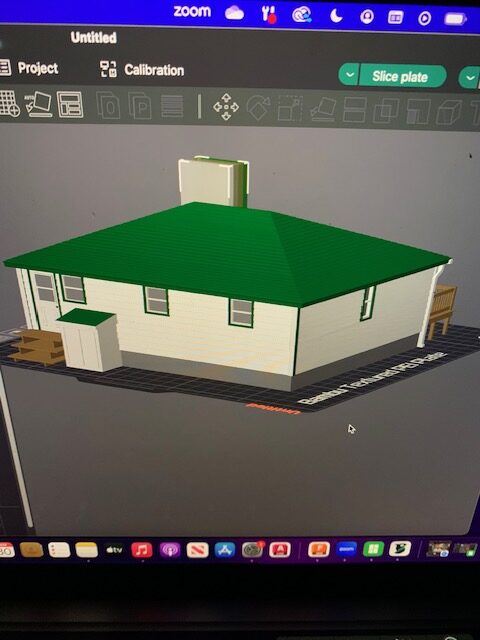Expand the print dropdown arrow beside Slice plate
This screenshot has width=480, height=640.
pos(469,78)
